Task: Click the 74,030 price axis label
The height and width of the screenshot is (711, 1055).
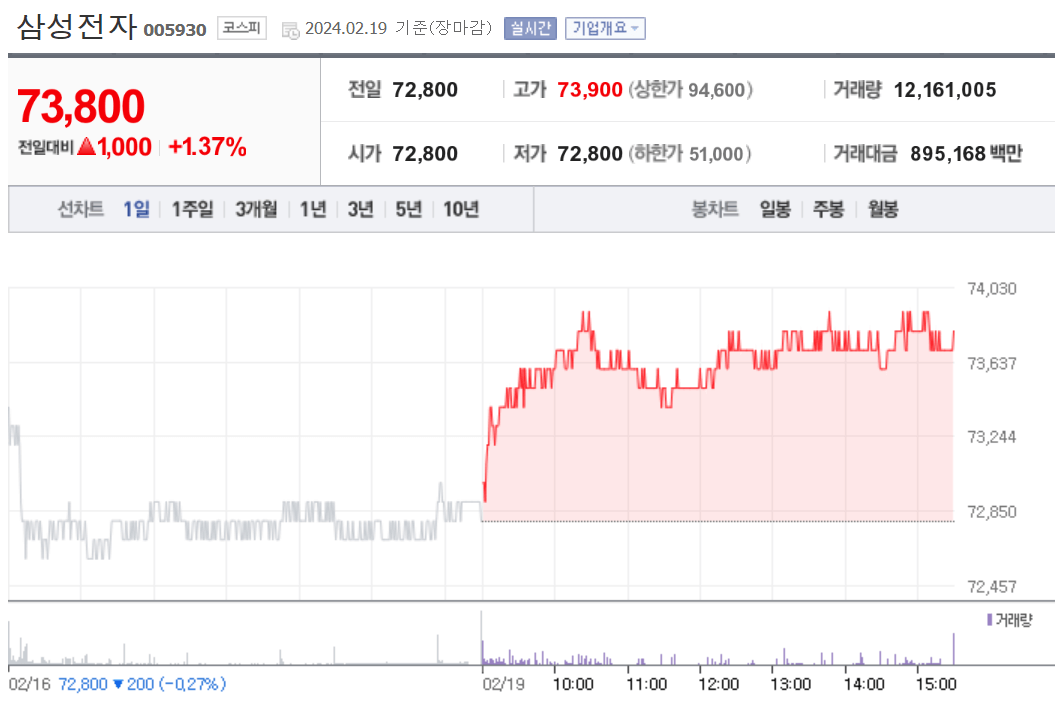Action: pyautogui.click(x=992, y=289)
